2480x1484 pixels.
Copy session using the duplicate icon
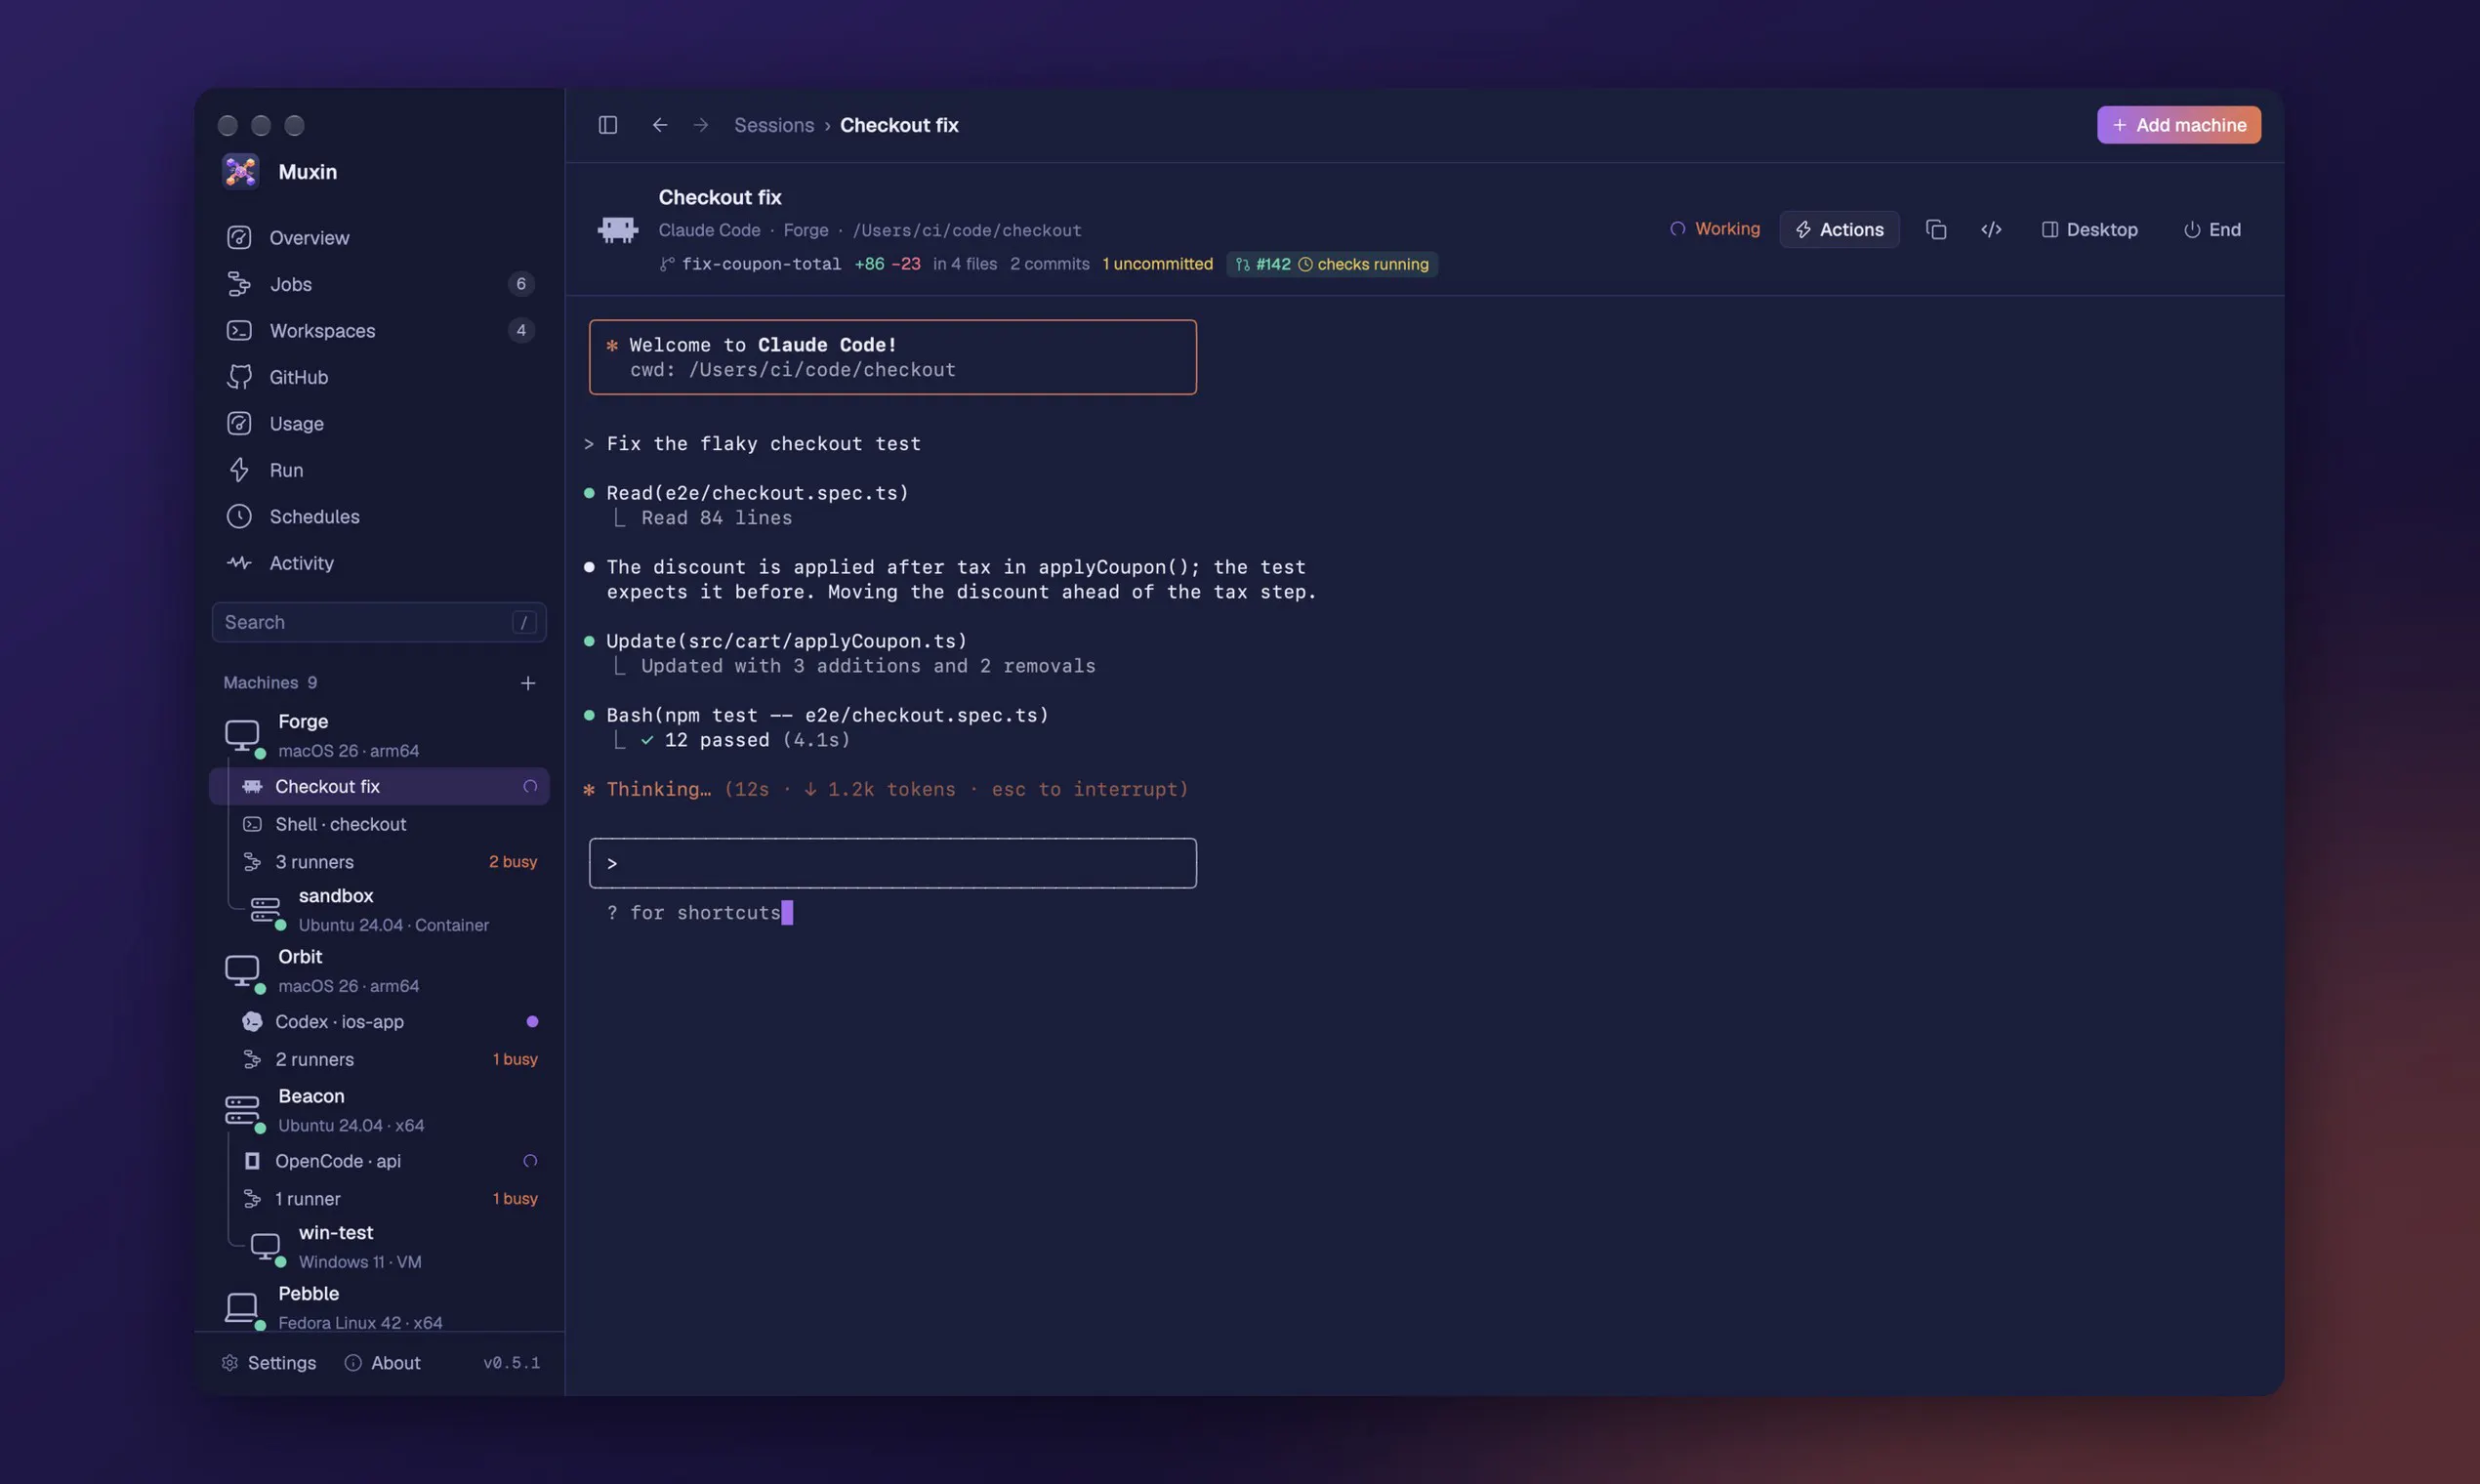tap(1936, 230)
